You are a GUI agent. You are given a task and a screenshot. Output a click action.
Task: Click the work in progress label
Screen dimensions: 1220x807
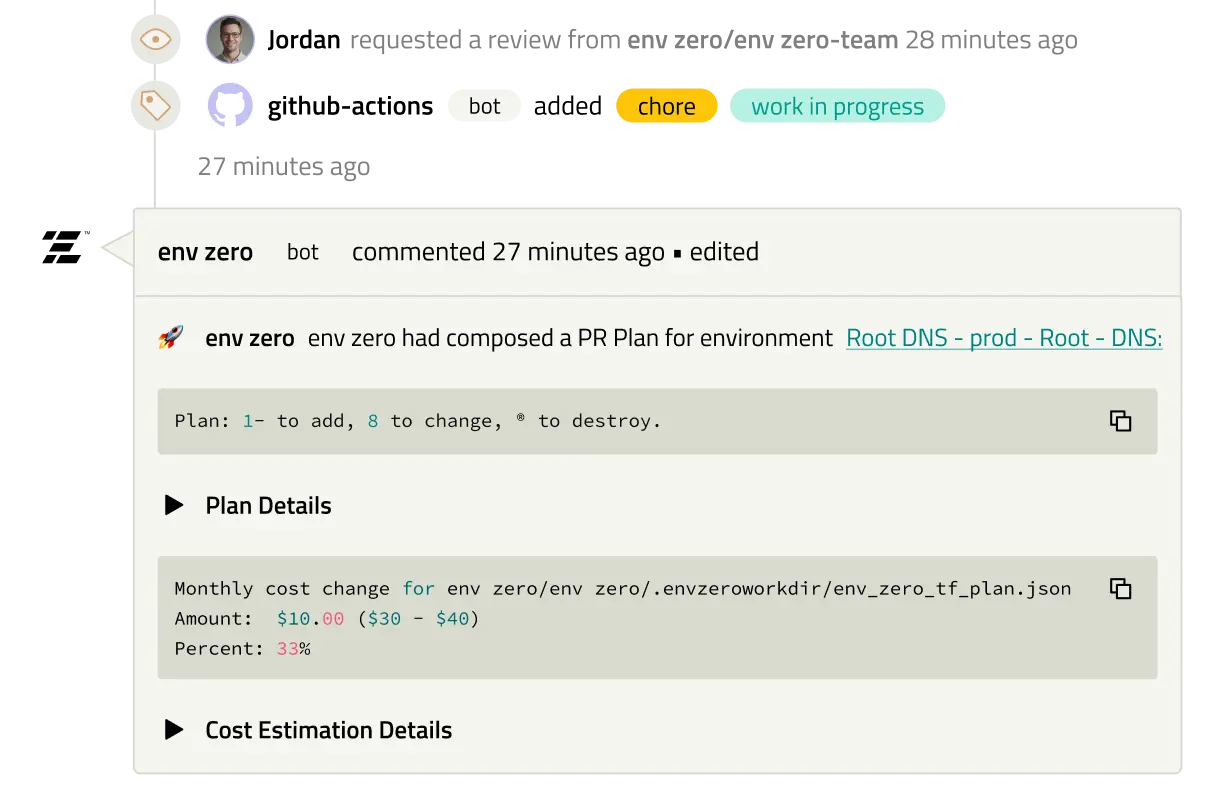coord(837,106)
